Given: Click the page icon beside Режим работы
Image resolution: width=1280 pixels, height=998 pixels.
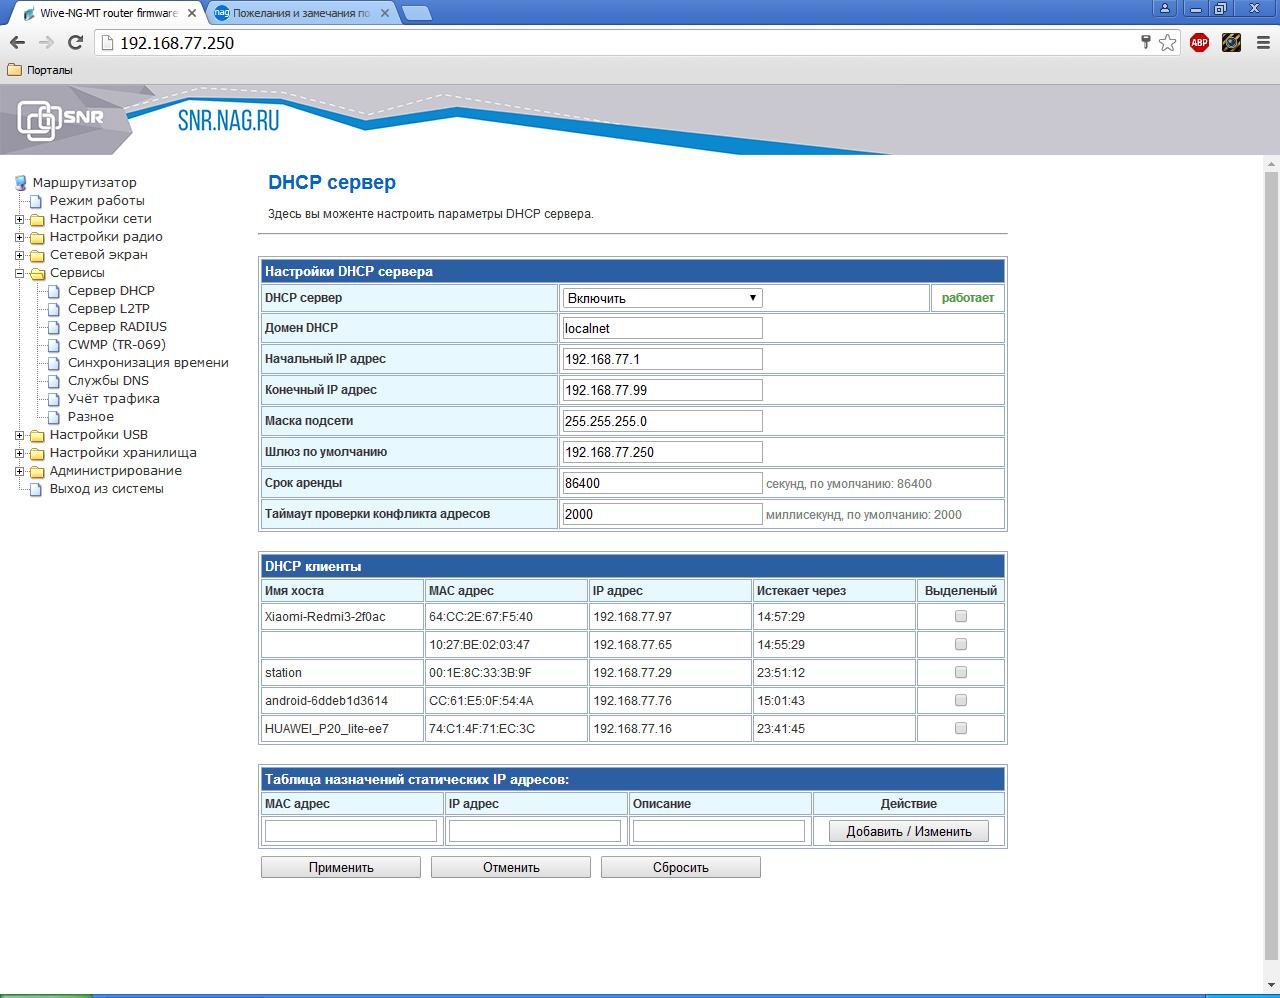Looking at the screenshot, I should tap(36, 201).
